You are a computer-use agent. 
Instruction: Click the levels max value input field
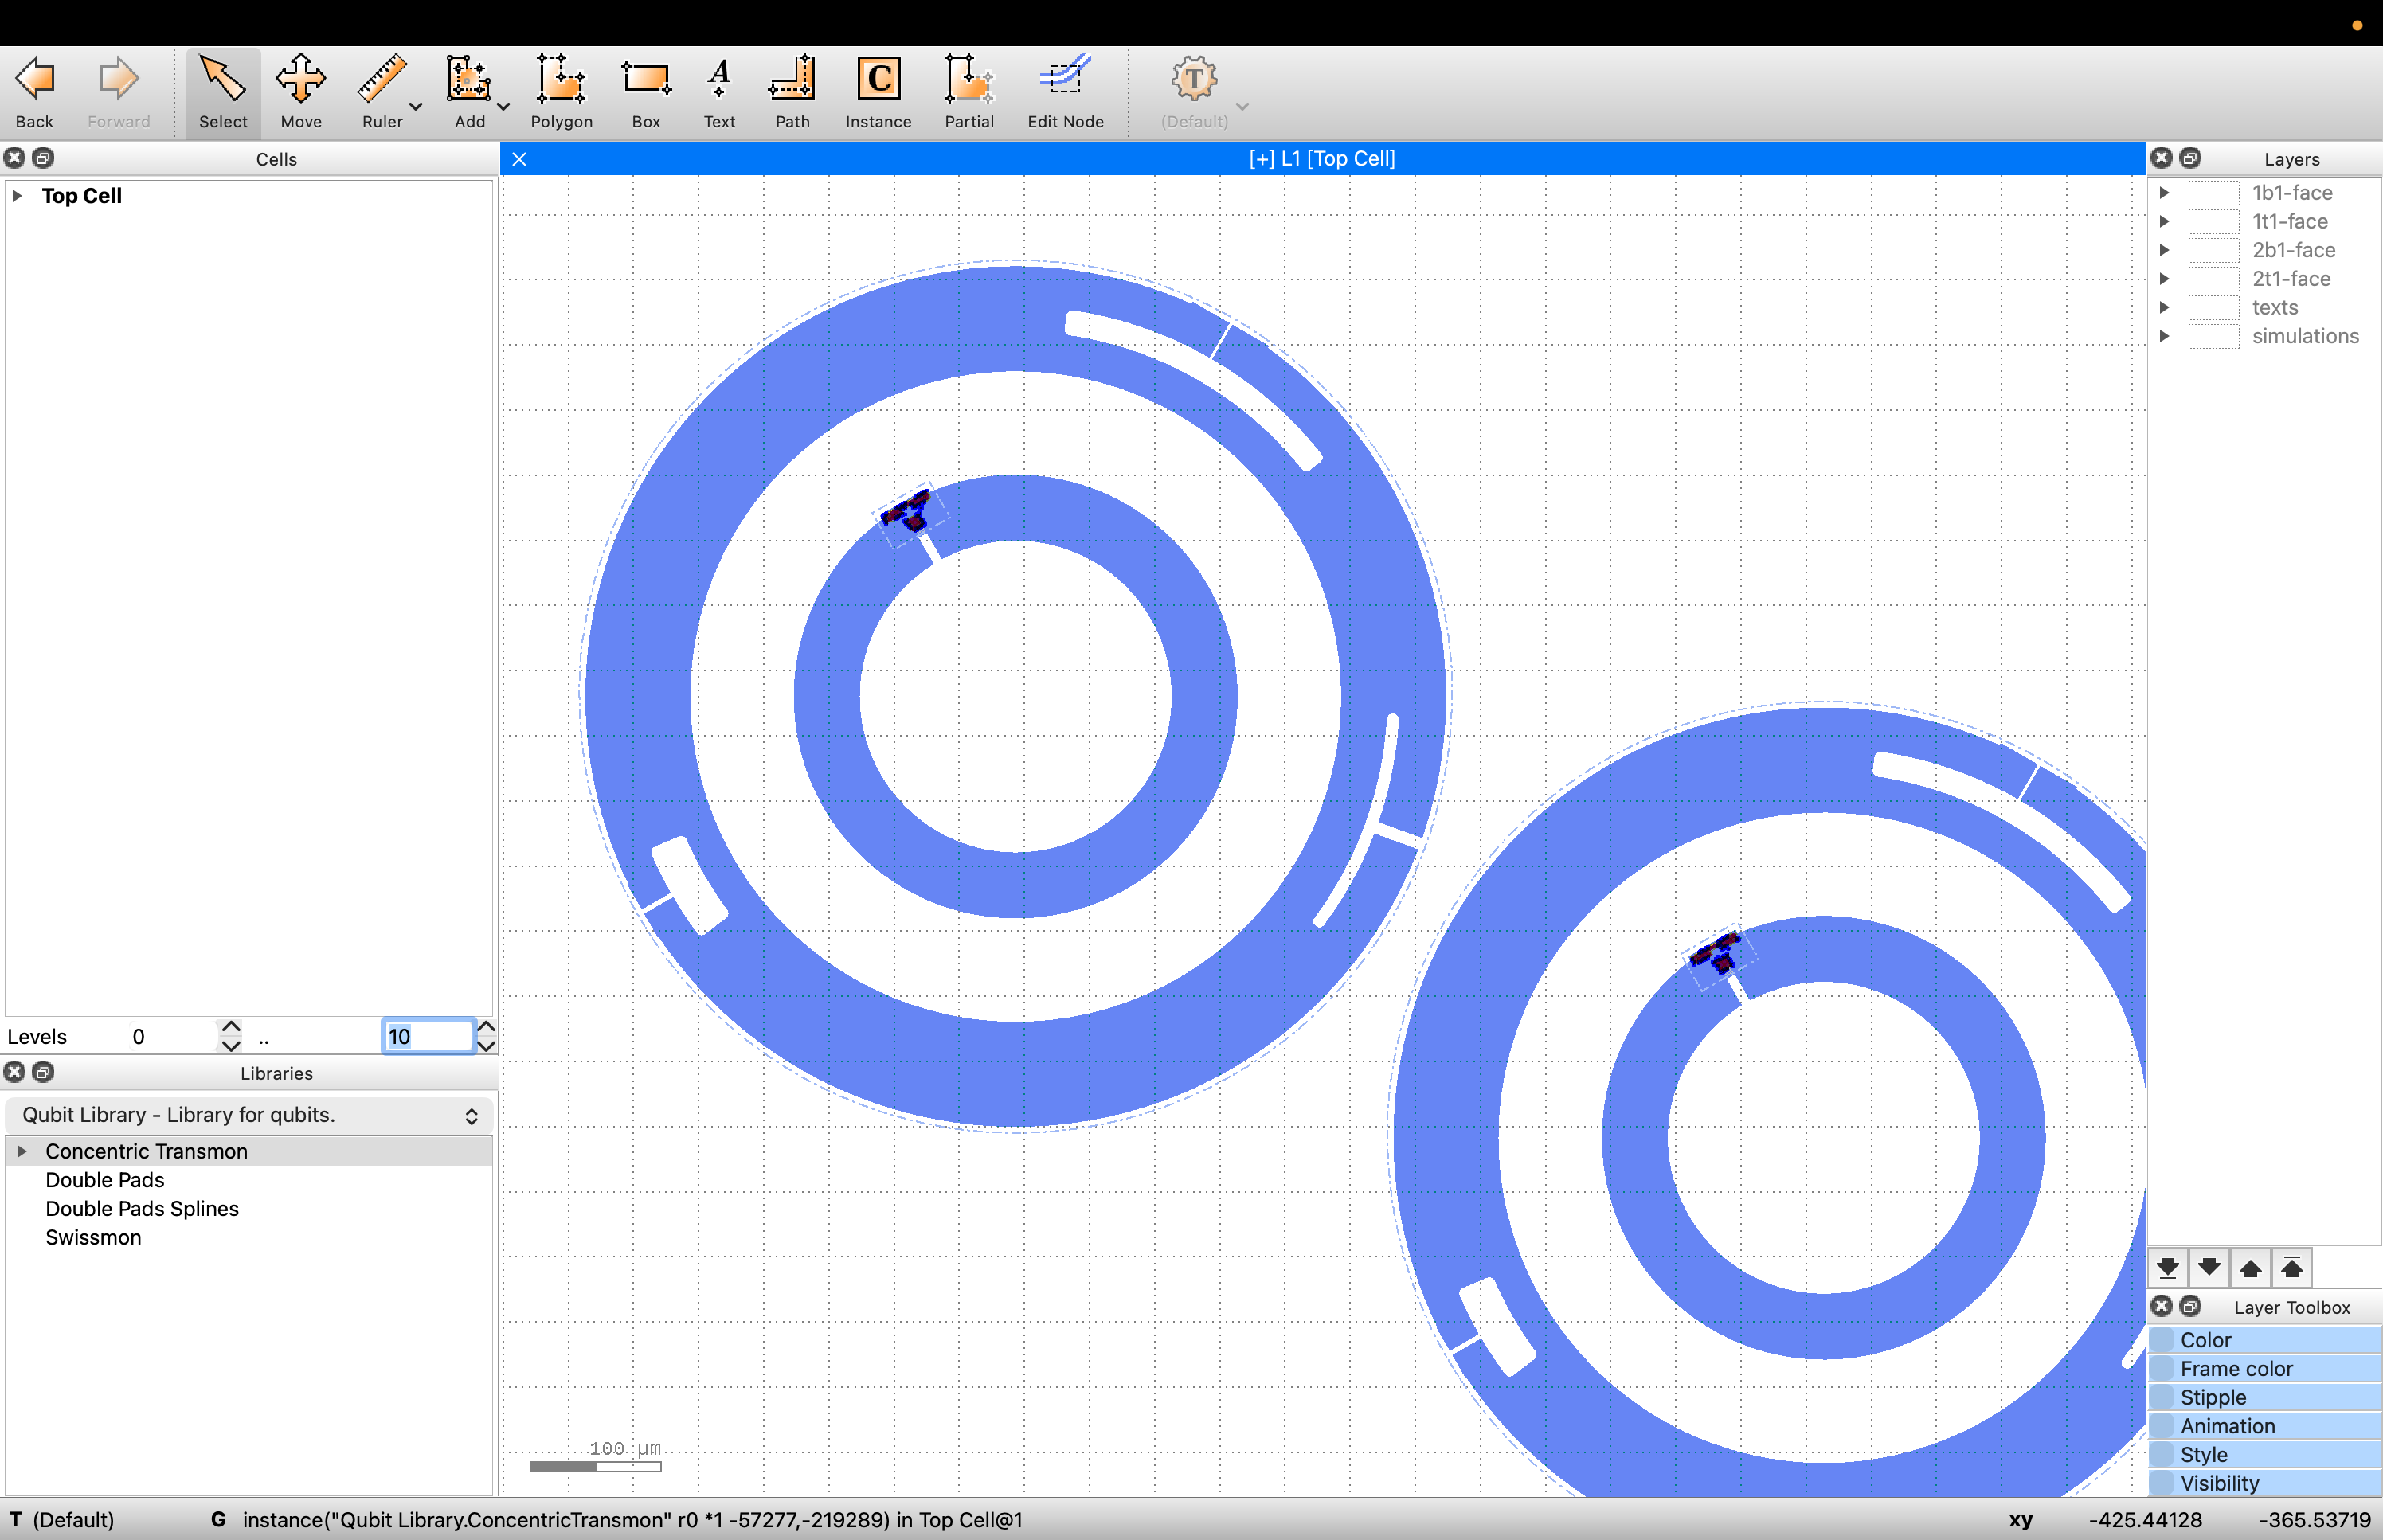428,1036
